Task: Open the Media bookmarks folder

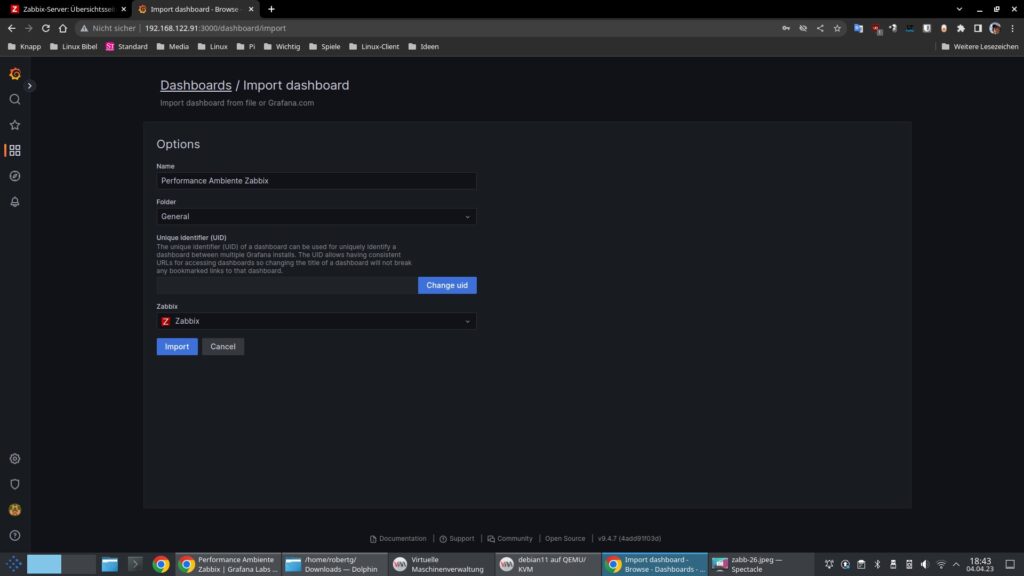Action: click(172, 46)
